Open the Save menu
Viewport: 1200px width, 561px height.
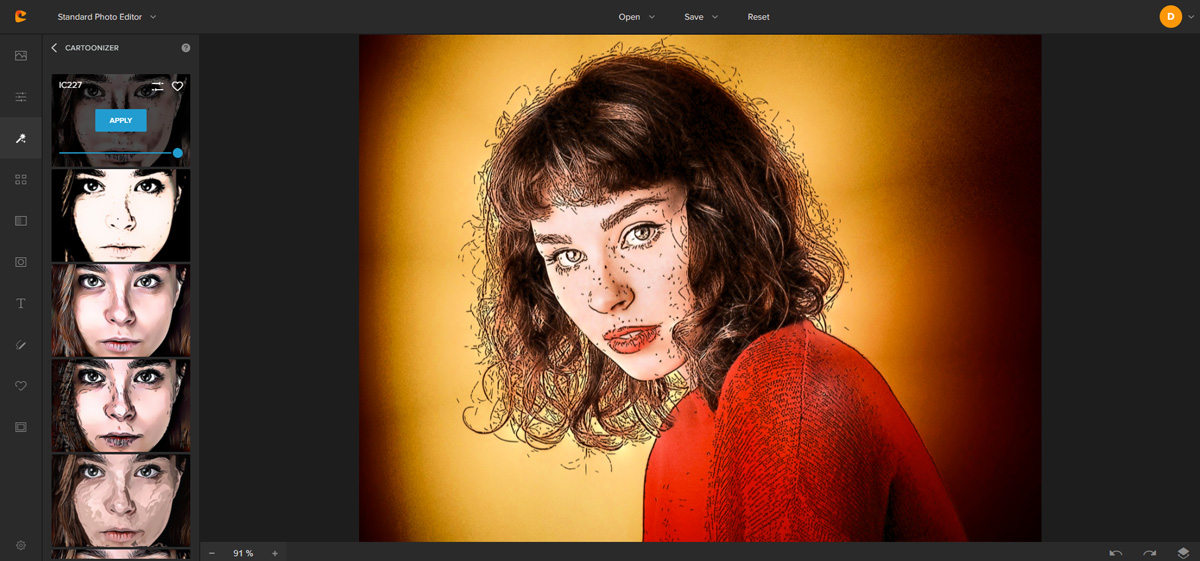tap(701, 17)
